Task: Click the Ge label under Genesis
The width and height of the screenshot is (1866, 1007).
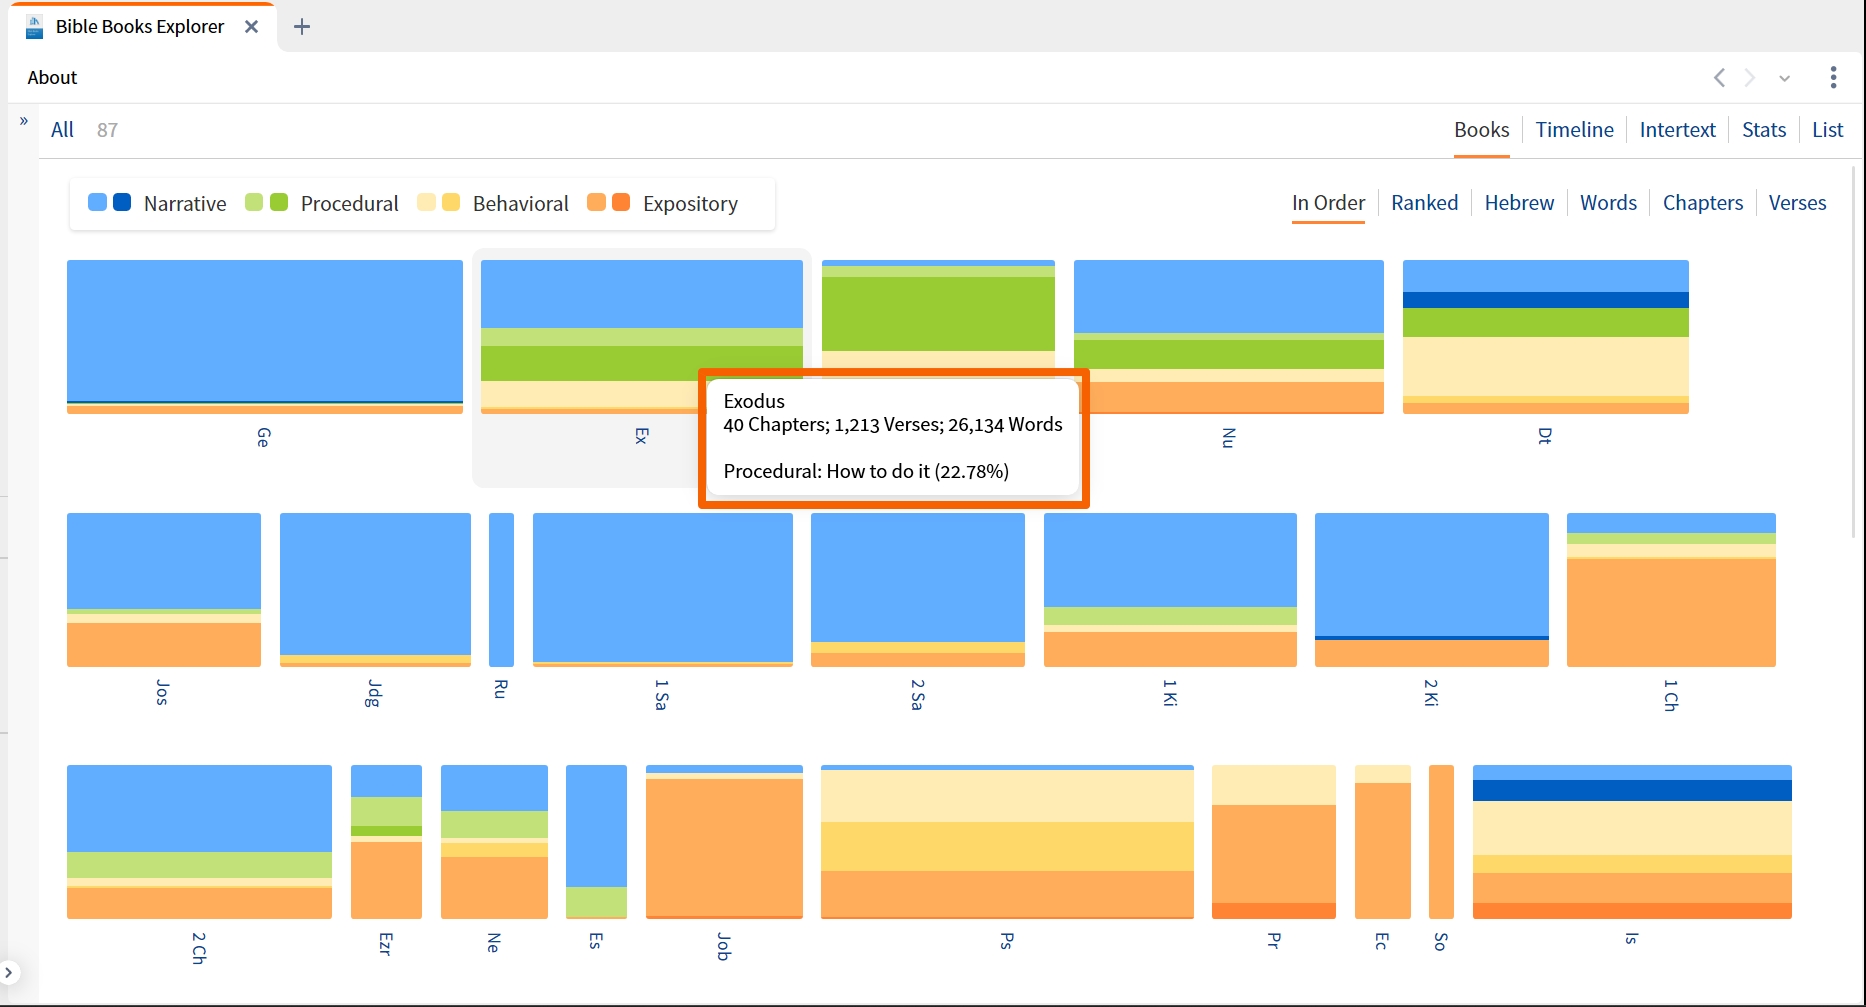Action: pos(263,437)
